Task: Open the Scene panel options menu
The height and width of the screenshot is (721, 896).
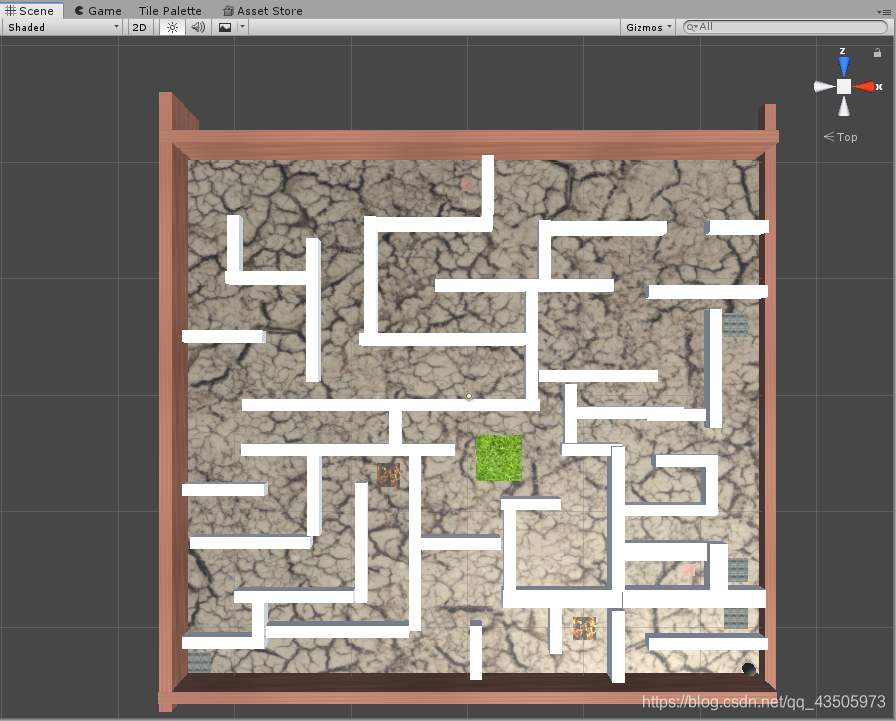Action: coord(883,11)
